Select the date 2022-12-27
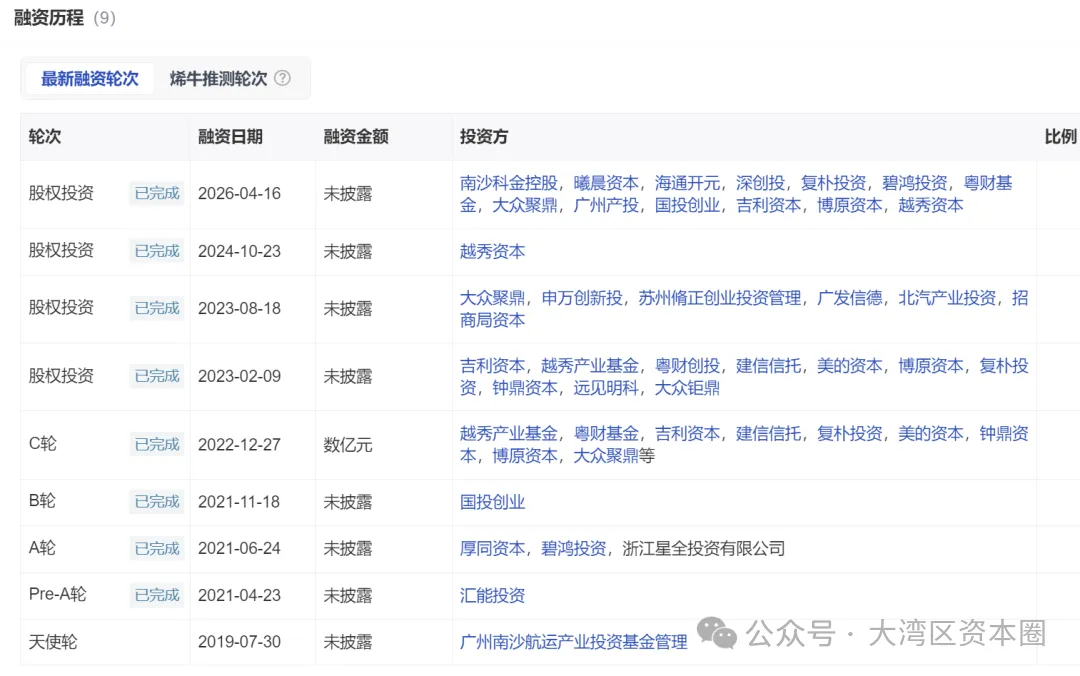Viewport: 1080px width, 676px height. point(239,444)
